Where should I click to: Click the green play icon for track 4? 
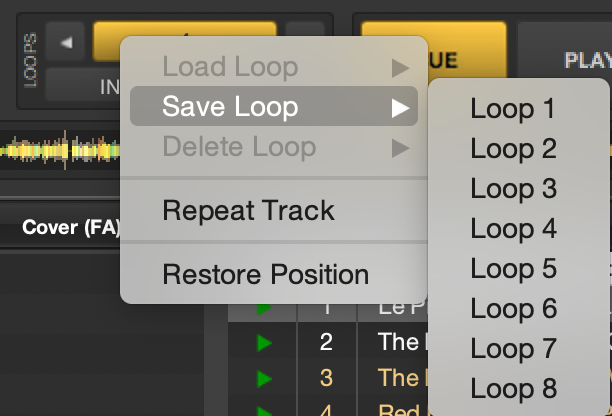[264, 409]
